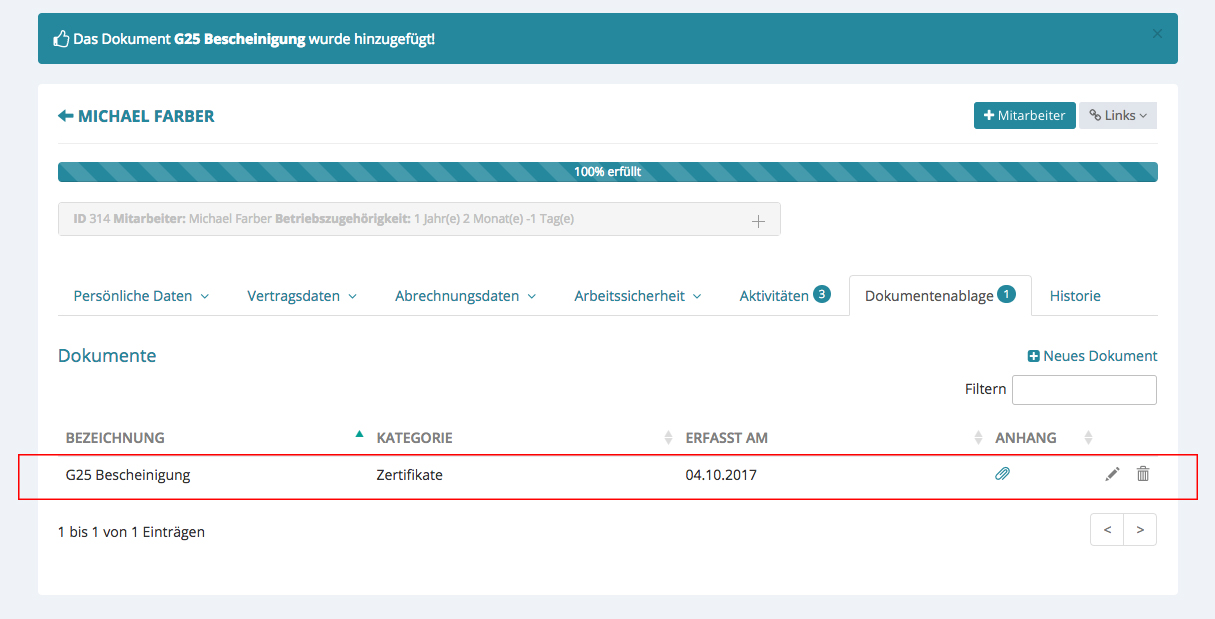1215x619 pixels.
Task: Delete G25 Bescheinigung using trash icon
Action: point(1143,474)
